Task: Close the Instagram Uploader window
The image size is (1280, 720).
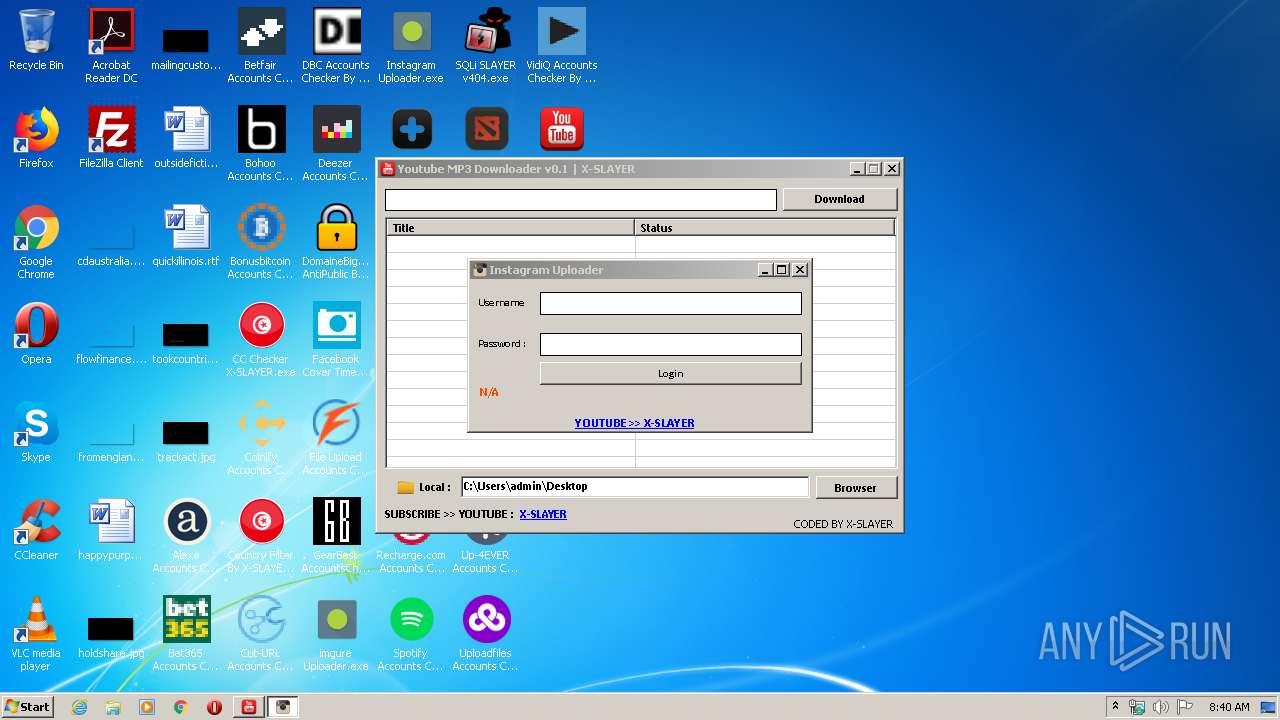Action: point(800,270)
